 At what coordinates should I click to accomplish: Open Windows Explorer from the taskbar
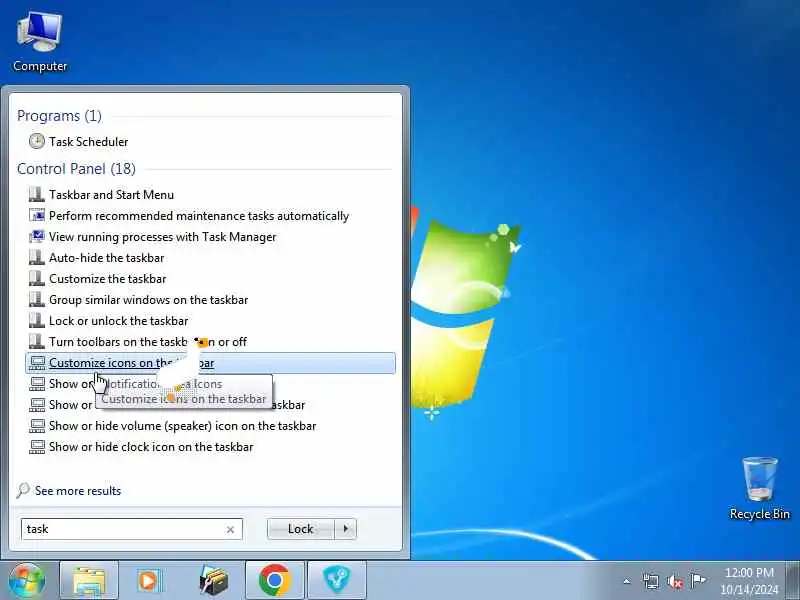point(89,581)
